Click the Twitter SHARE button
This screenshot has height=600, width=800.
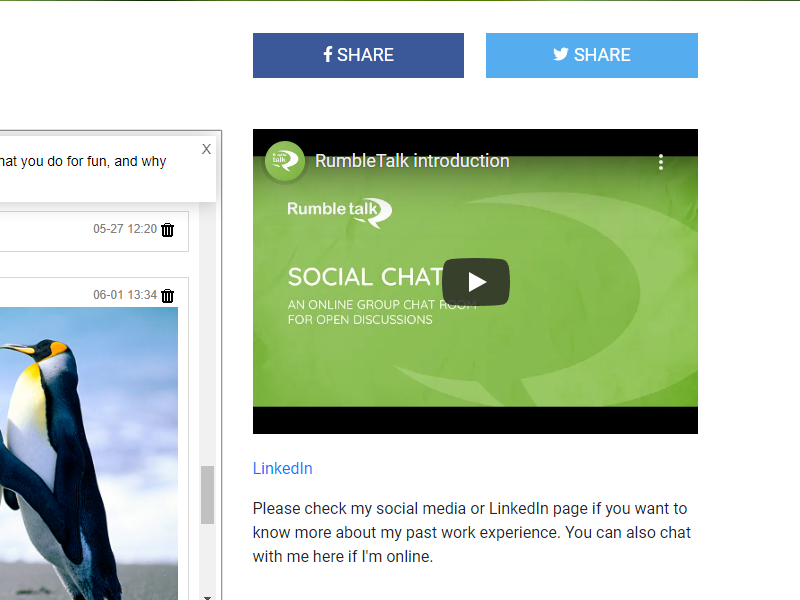tap(591, 55)
